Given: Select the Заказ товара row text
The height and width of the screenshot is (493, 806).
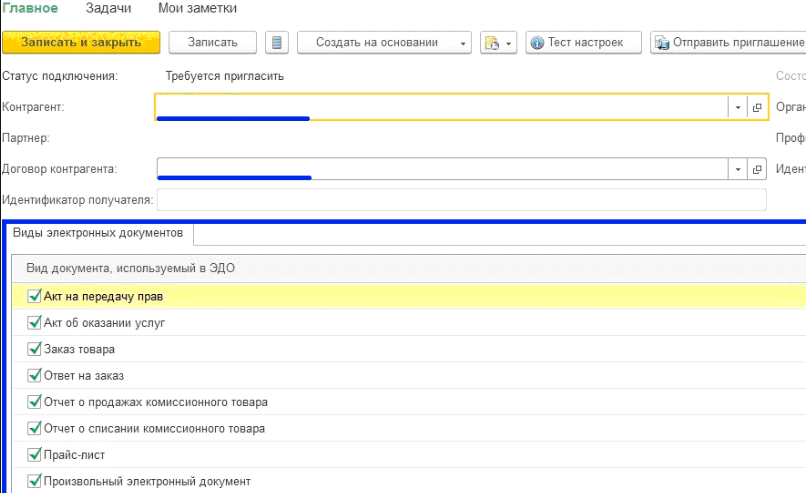Looking at the screenshot, I should (x=79, y=349).
